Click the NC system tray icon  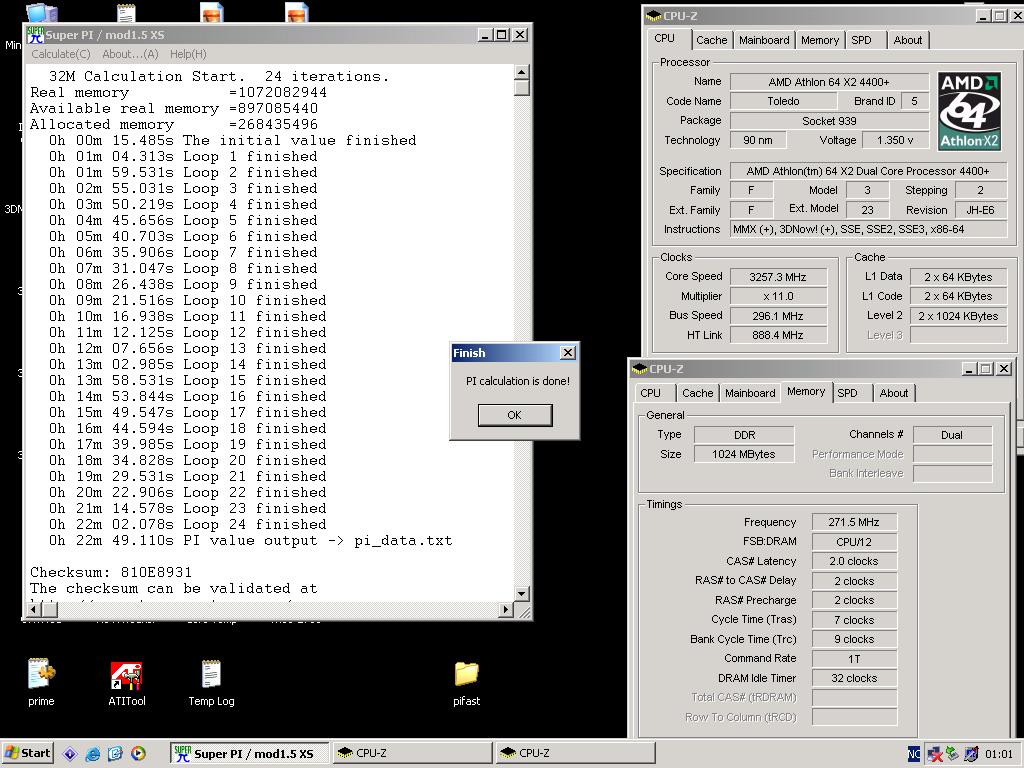coord(914,754)
